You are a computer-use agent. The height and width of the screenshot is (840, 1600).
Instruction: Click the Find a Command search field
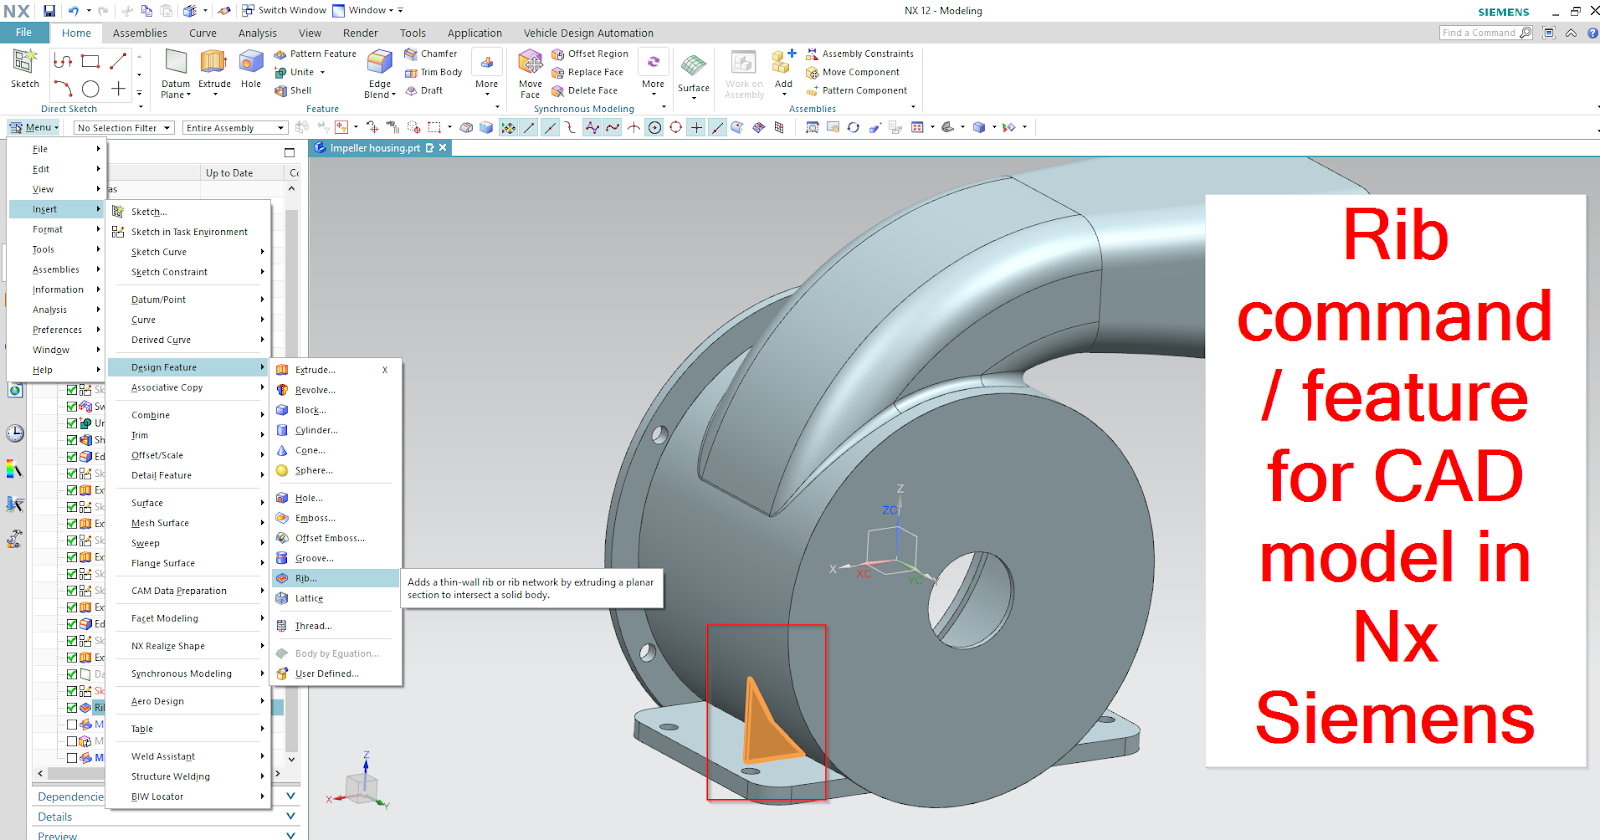point(1486,33)
